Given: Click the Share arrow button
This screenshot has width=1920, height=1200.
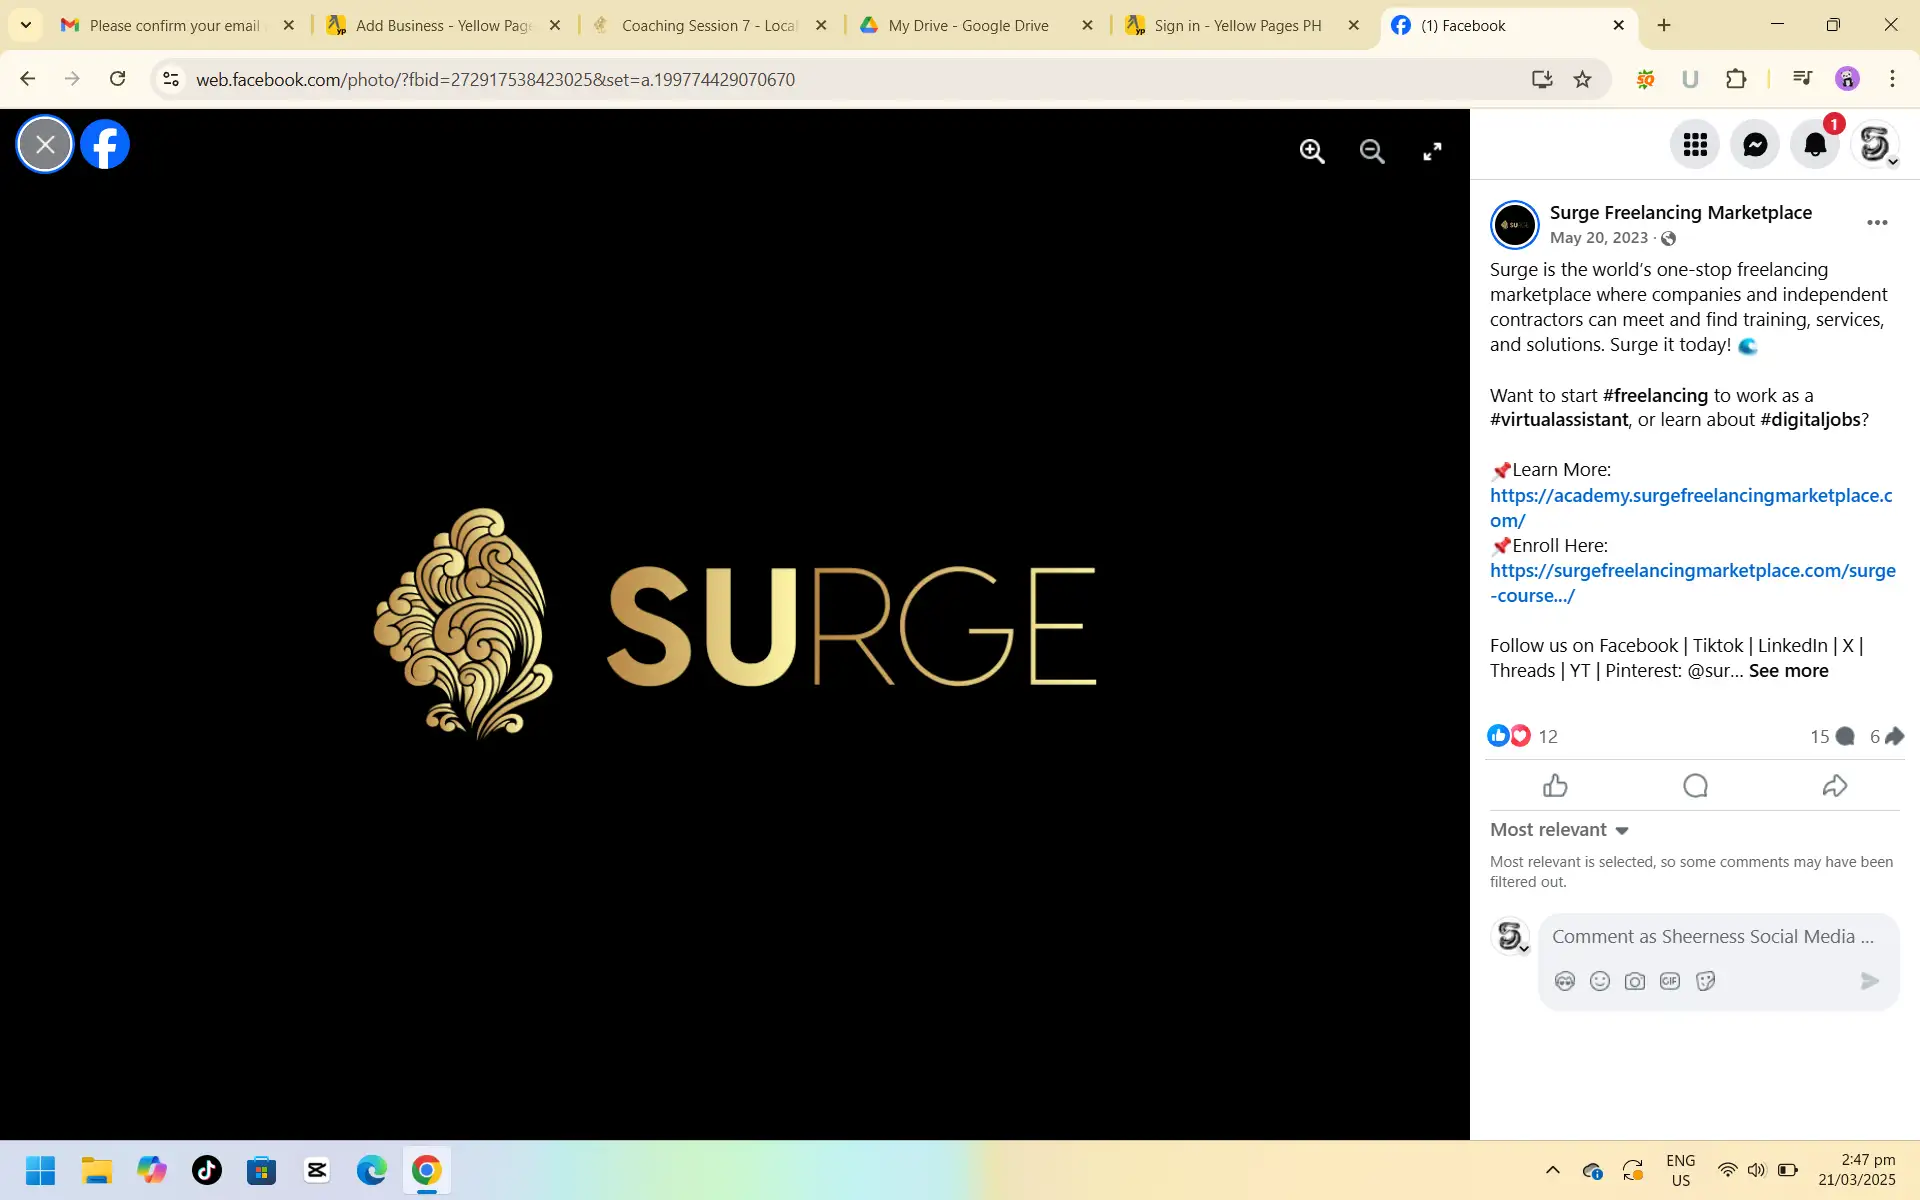Looking at the screenshot, I should (x=1835, y=786).
